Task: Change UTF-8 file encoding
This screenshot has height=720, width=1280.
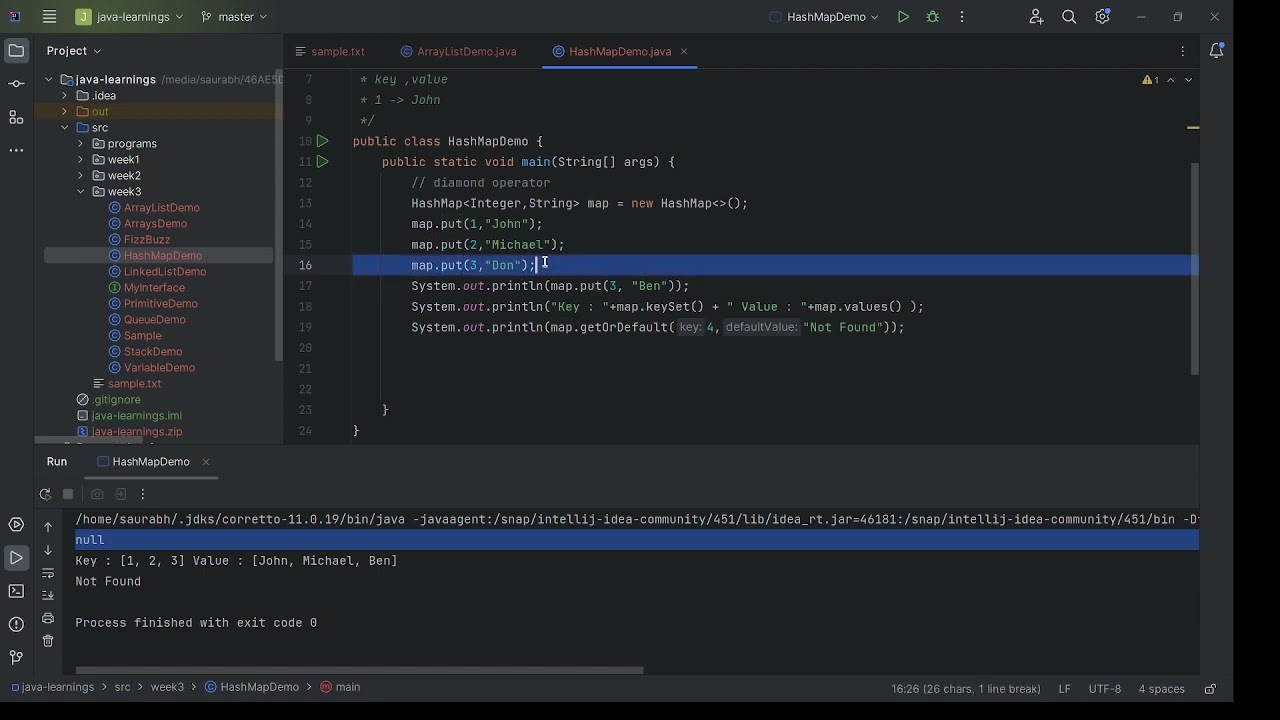Action: 1105,689
